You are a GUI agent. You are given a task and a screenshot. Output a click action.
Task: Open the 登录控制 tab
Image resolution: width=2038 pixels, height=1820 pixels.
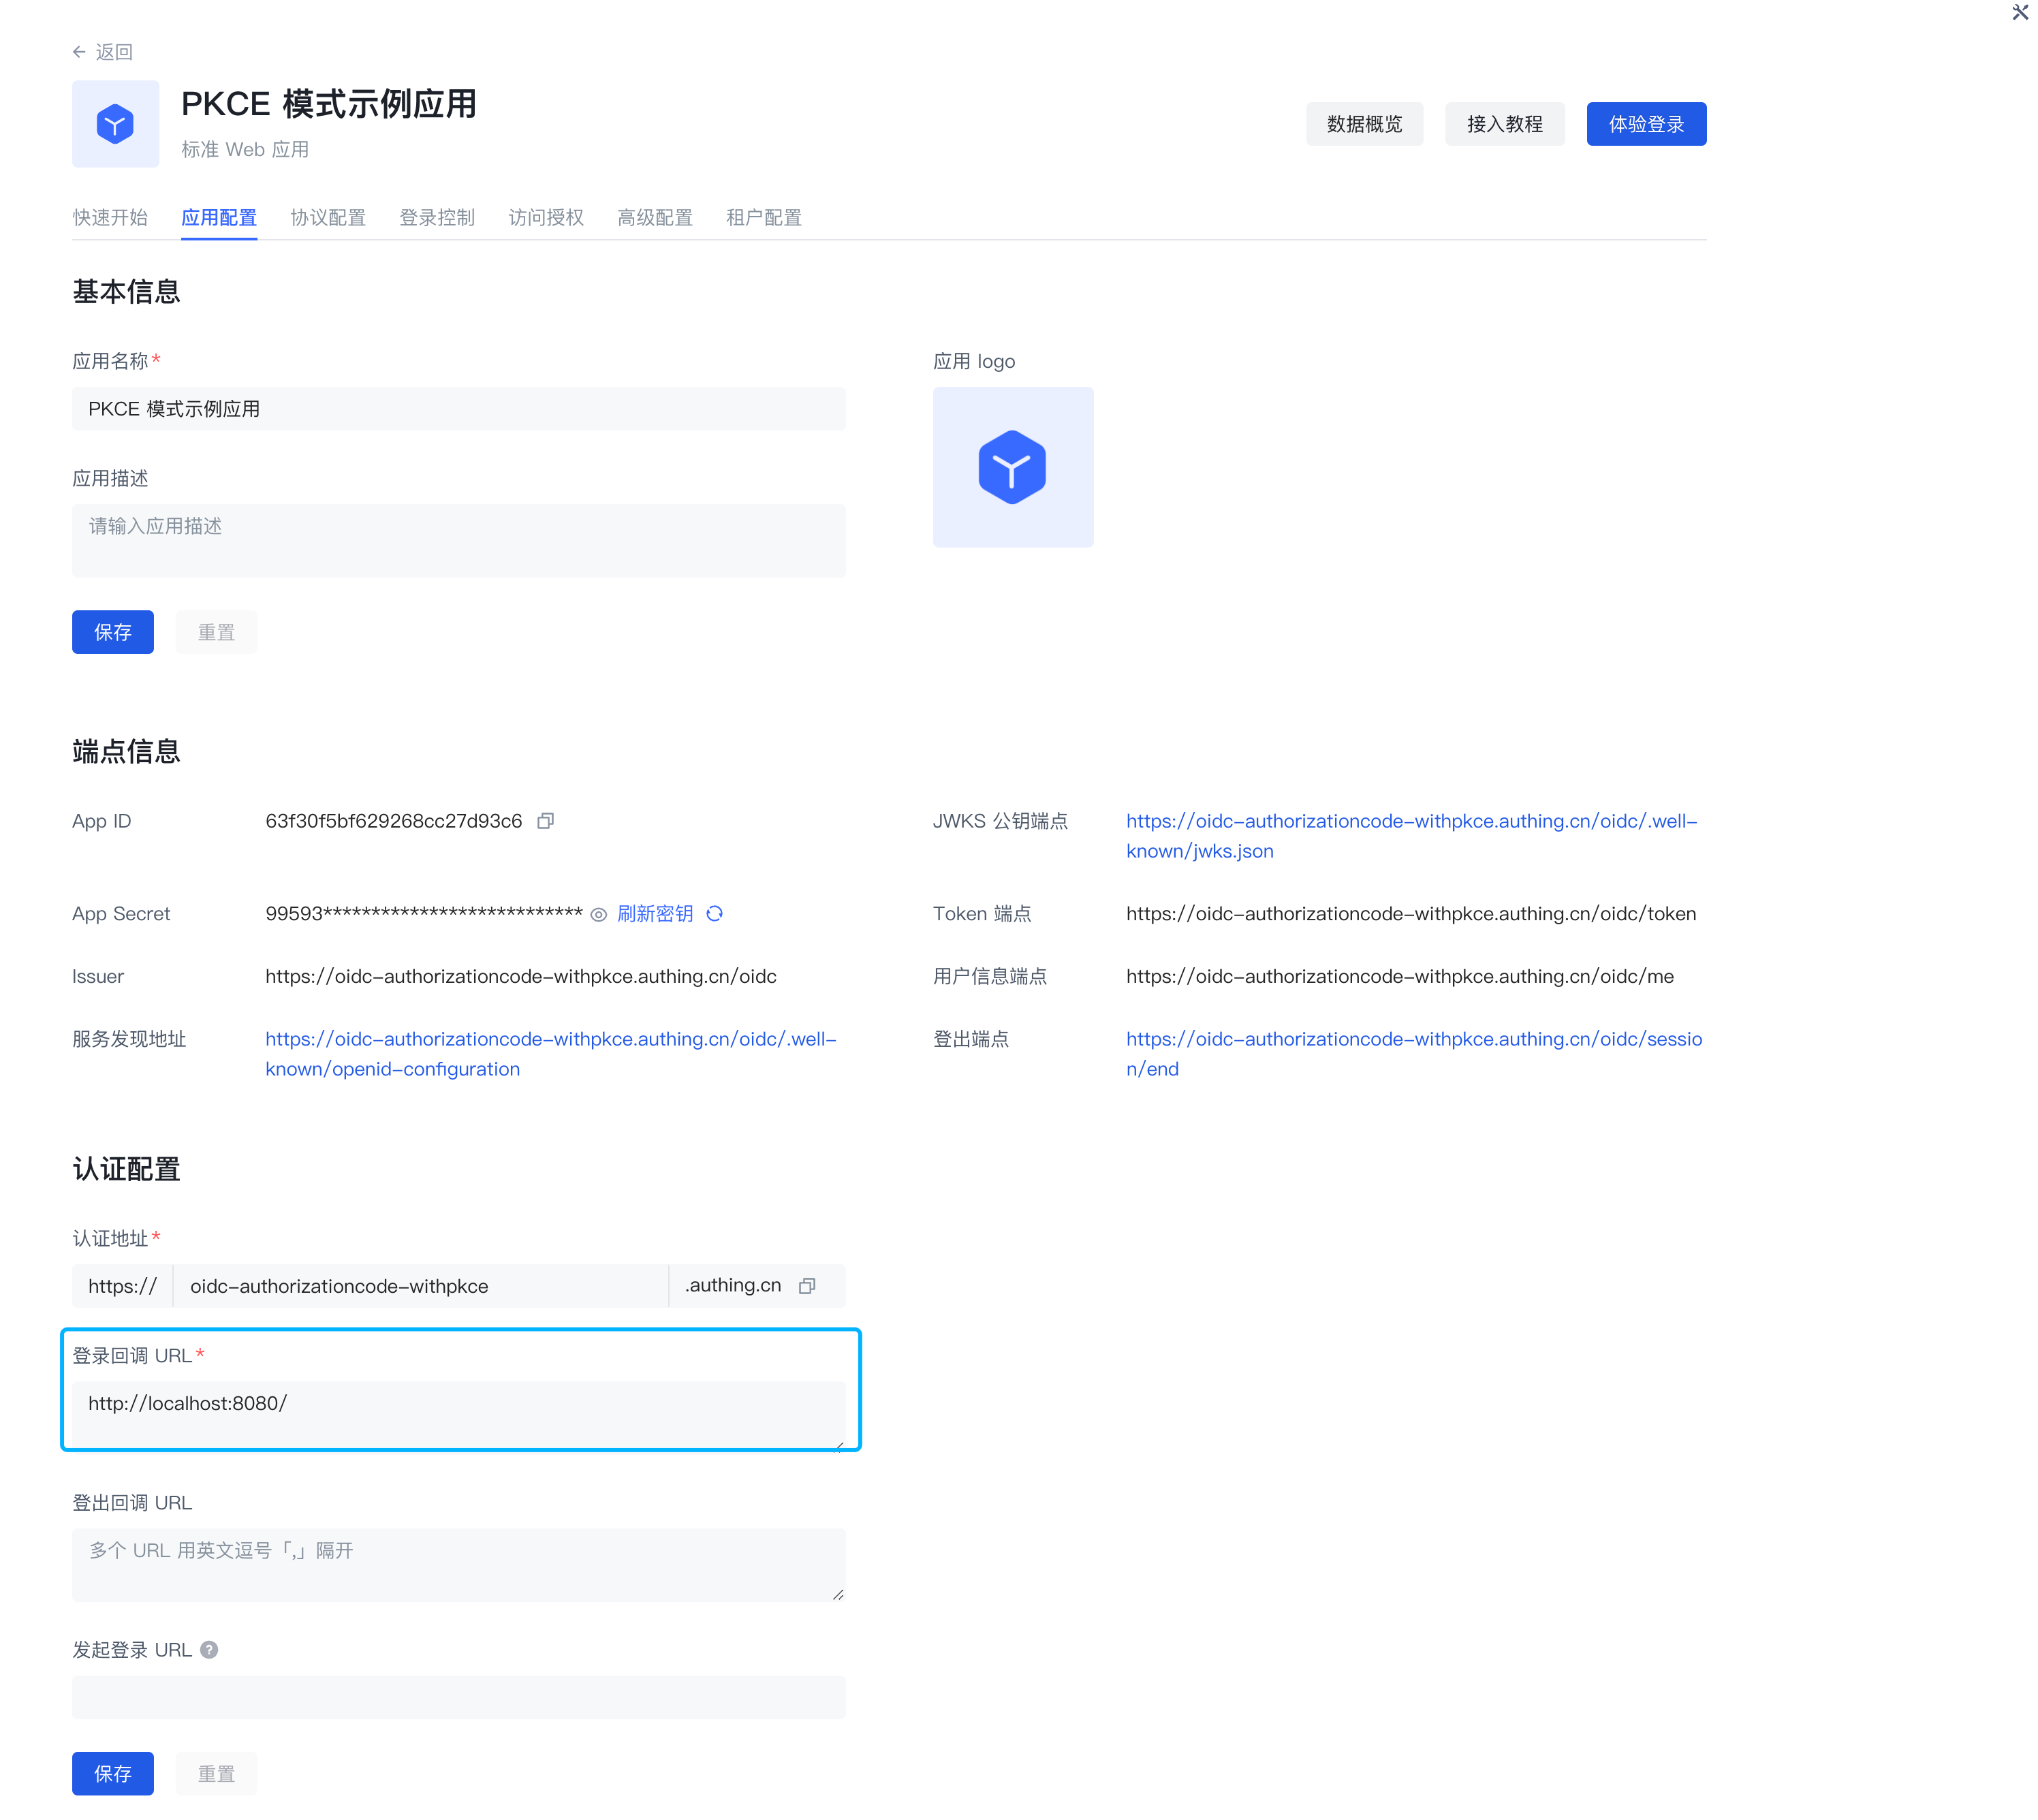pos(437,217)
